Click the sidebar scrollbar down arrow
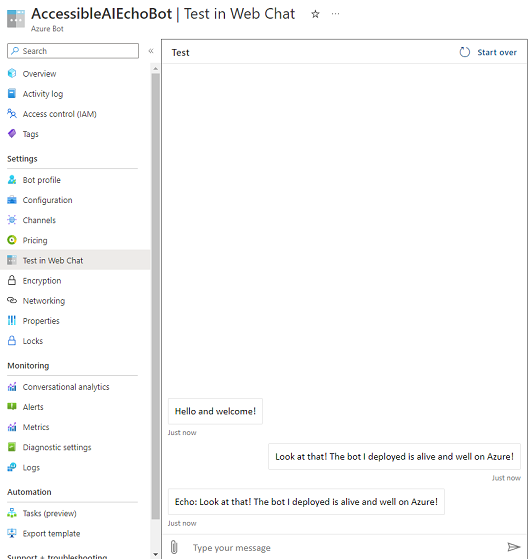 pos(155,554)
